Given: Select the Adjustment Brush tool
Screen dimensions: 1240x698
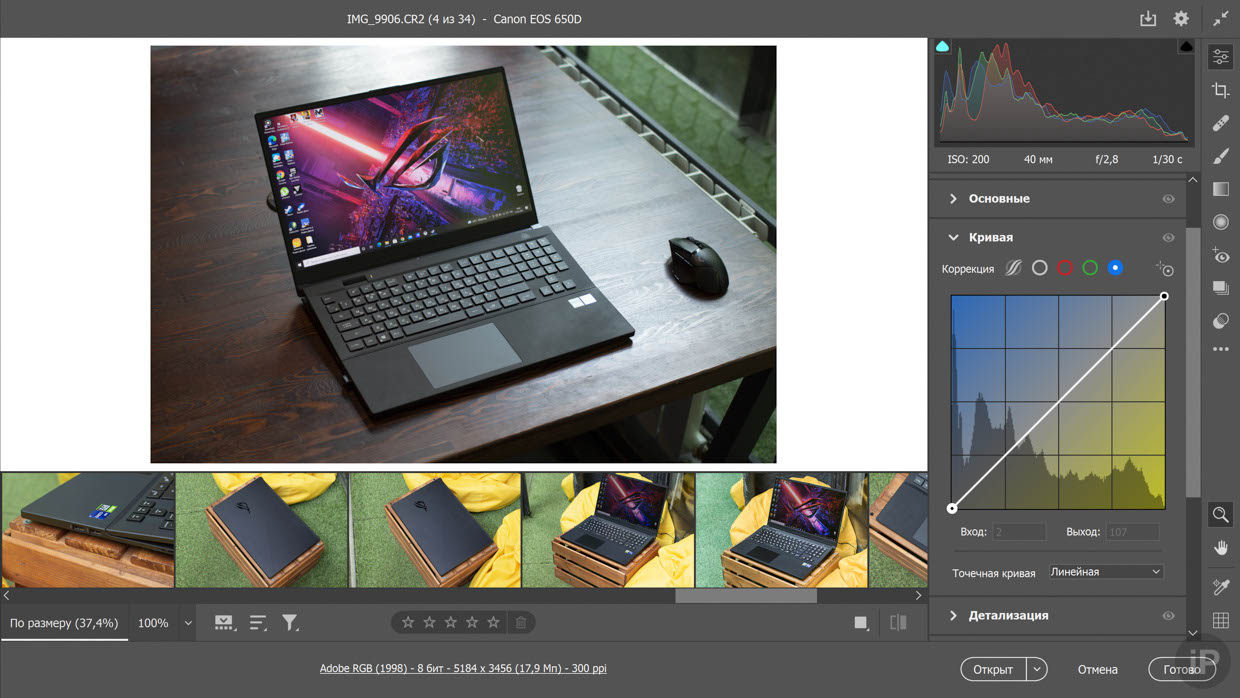Looking at the screenshot, I should pos(1221,156).
